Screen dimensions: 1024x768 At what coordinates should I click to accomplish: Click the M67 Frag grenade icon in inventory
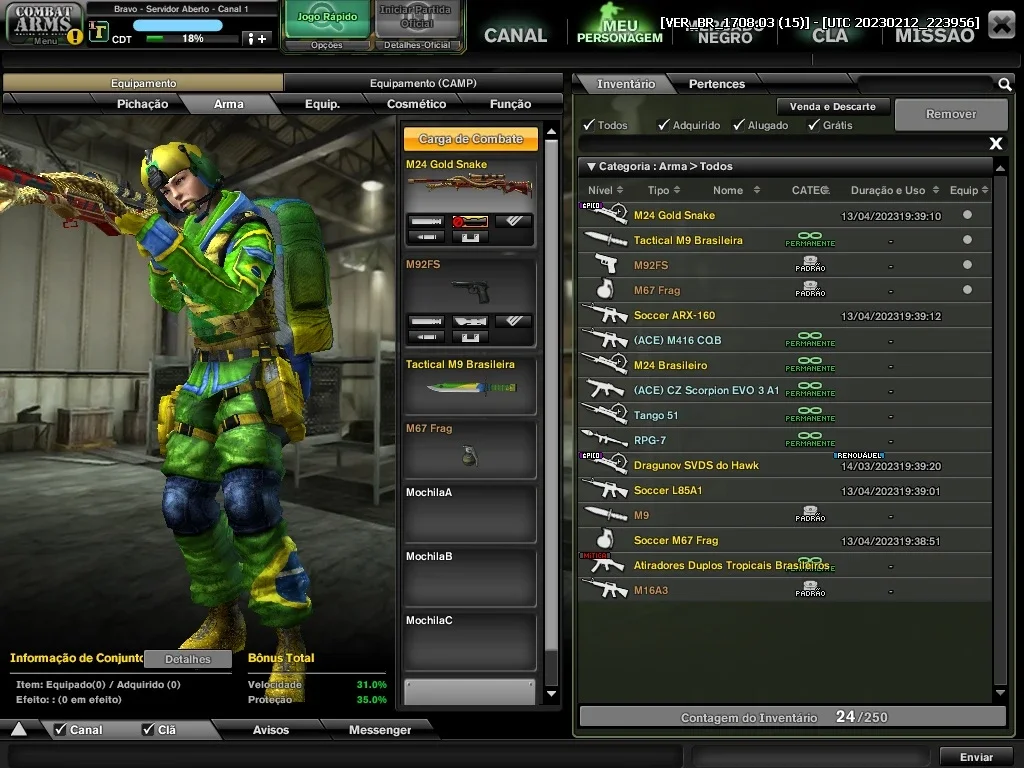pos(605,289)
